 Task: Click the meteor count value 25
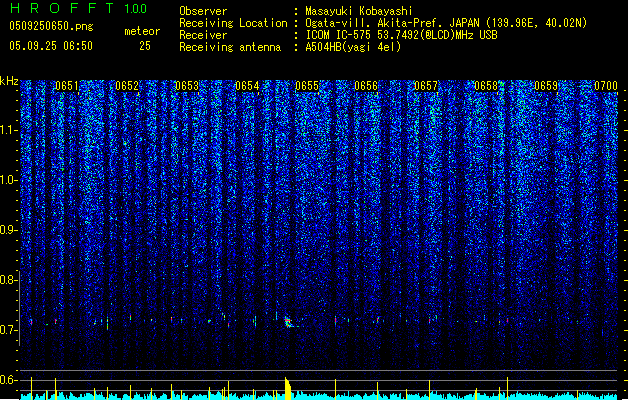(145, 46)
